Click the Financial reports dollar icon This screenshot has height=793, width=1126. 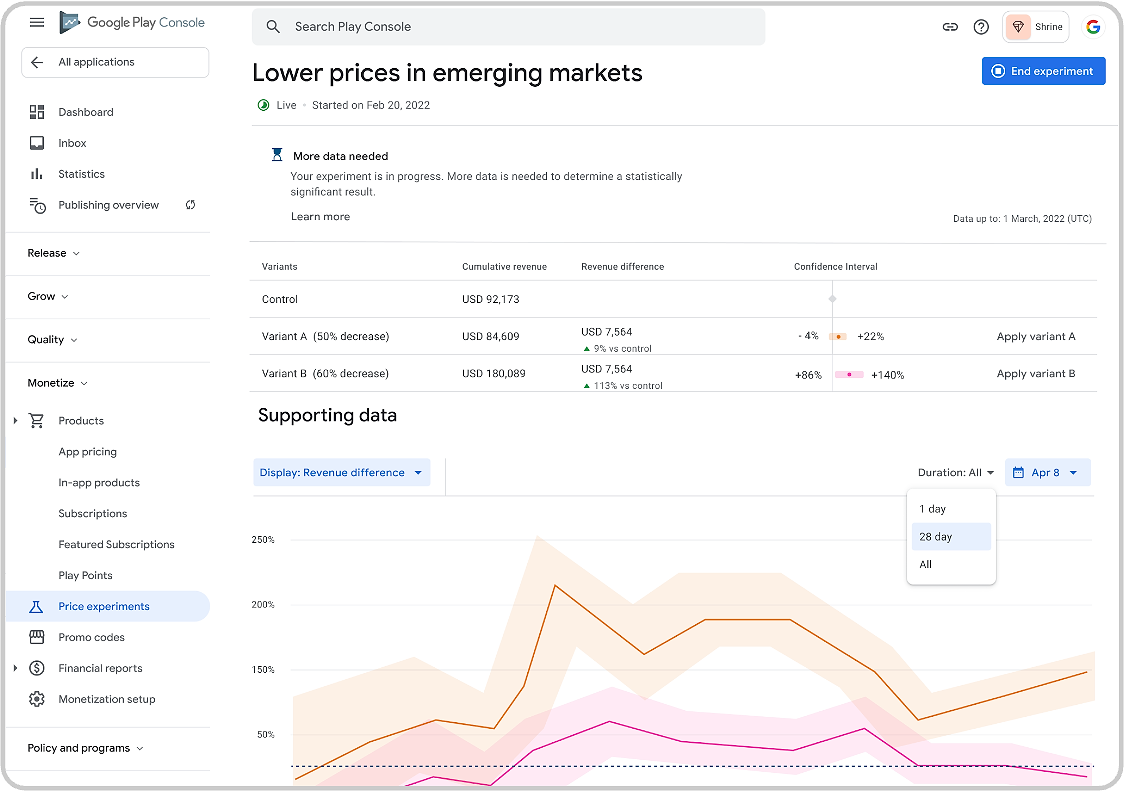[x=37, y=668]
